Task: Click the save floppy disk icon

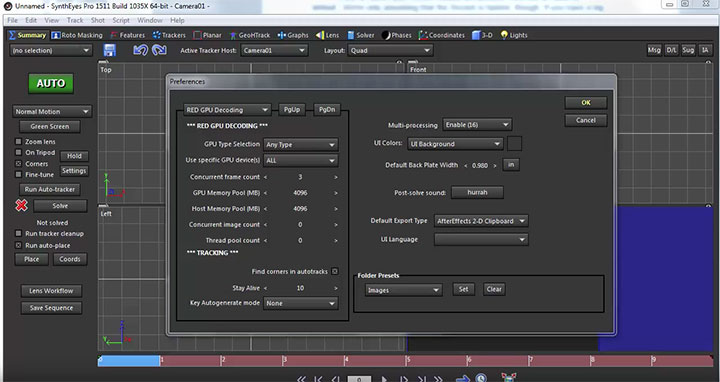Action: click(110, 50)
